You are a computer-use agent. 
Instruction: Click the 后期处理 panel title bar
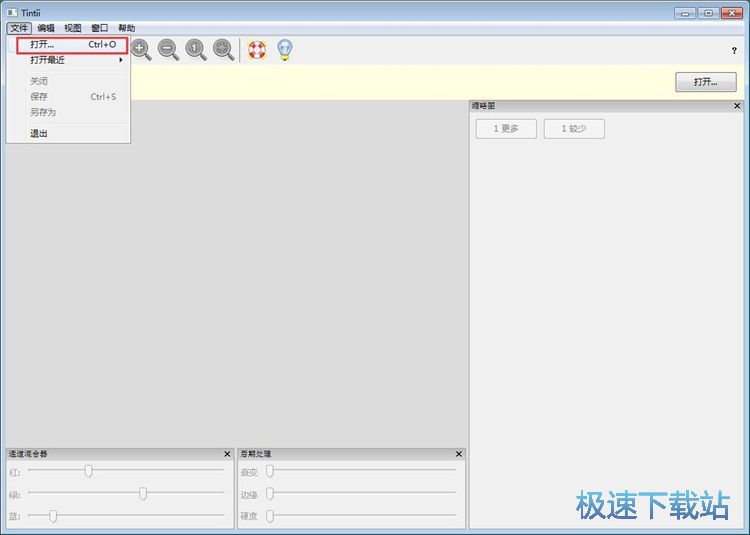[352, 454]
